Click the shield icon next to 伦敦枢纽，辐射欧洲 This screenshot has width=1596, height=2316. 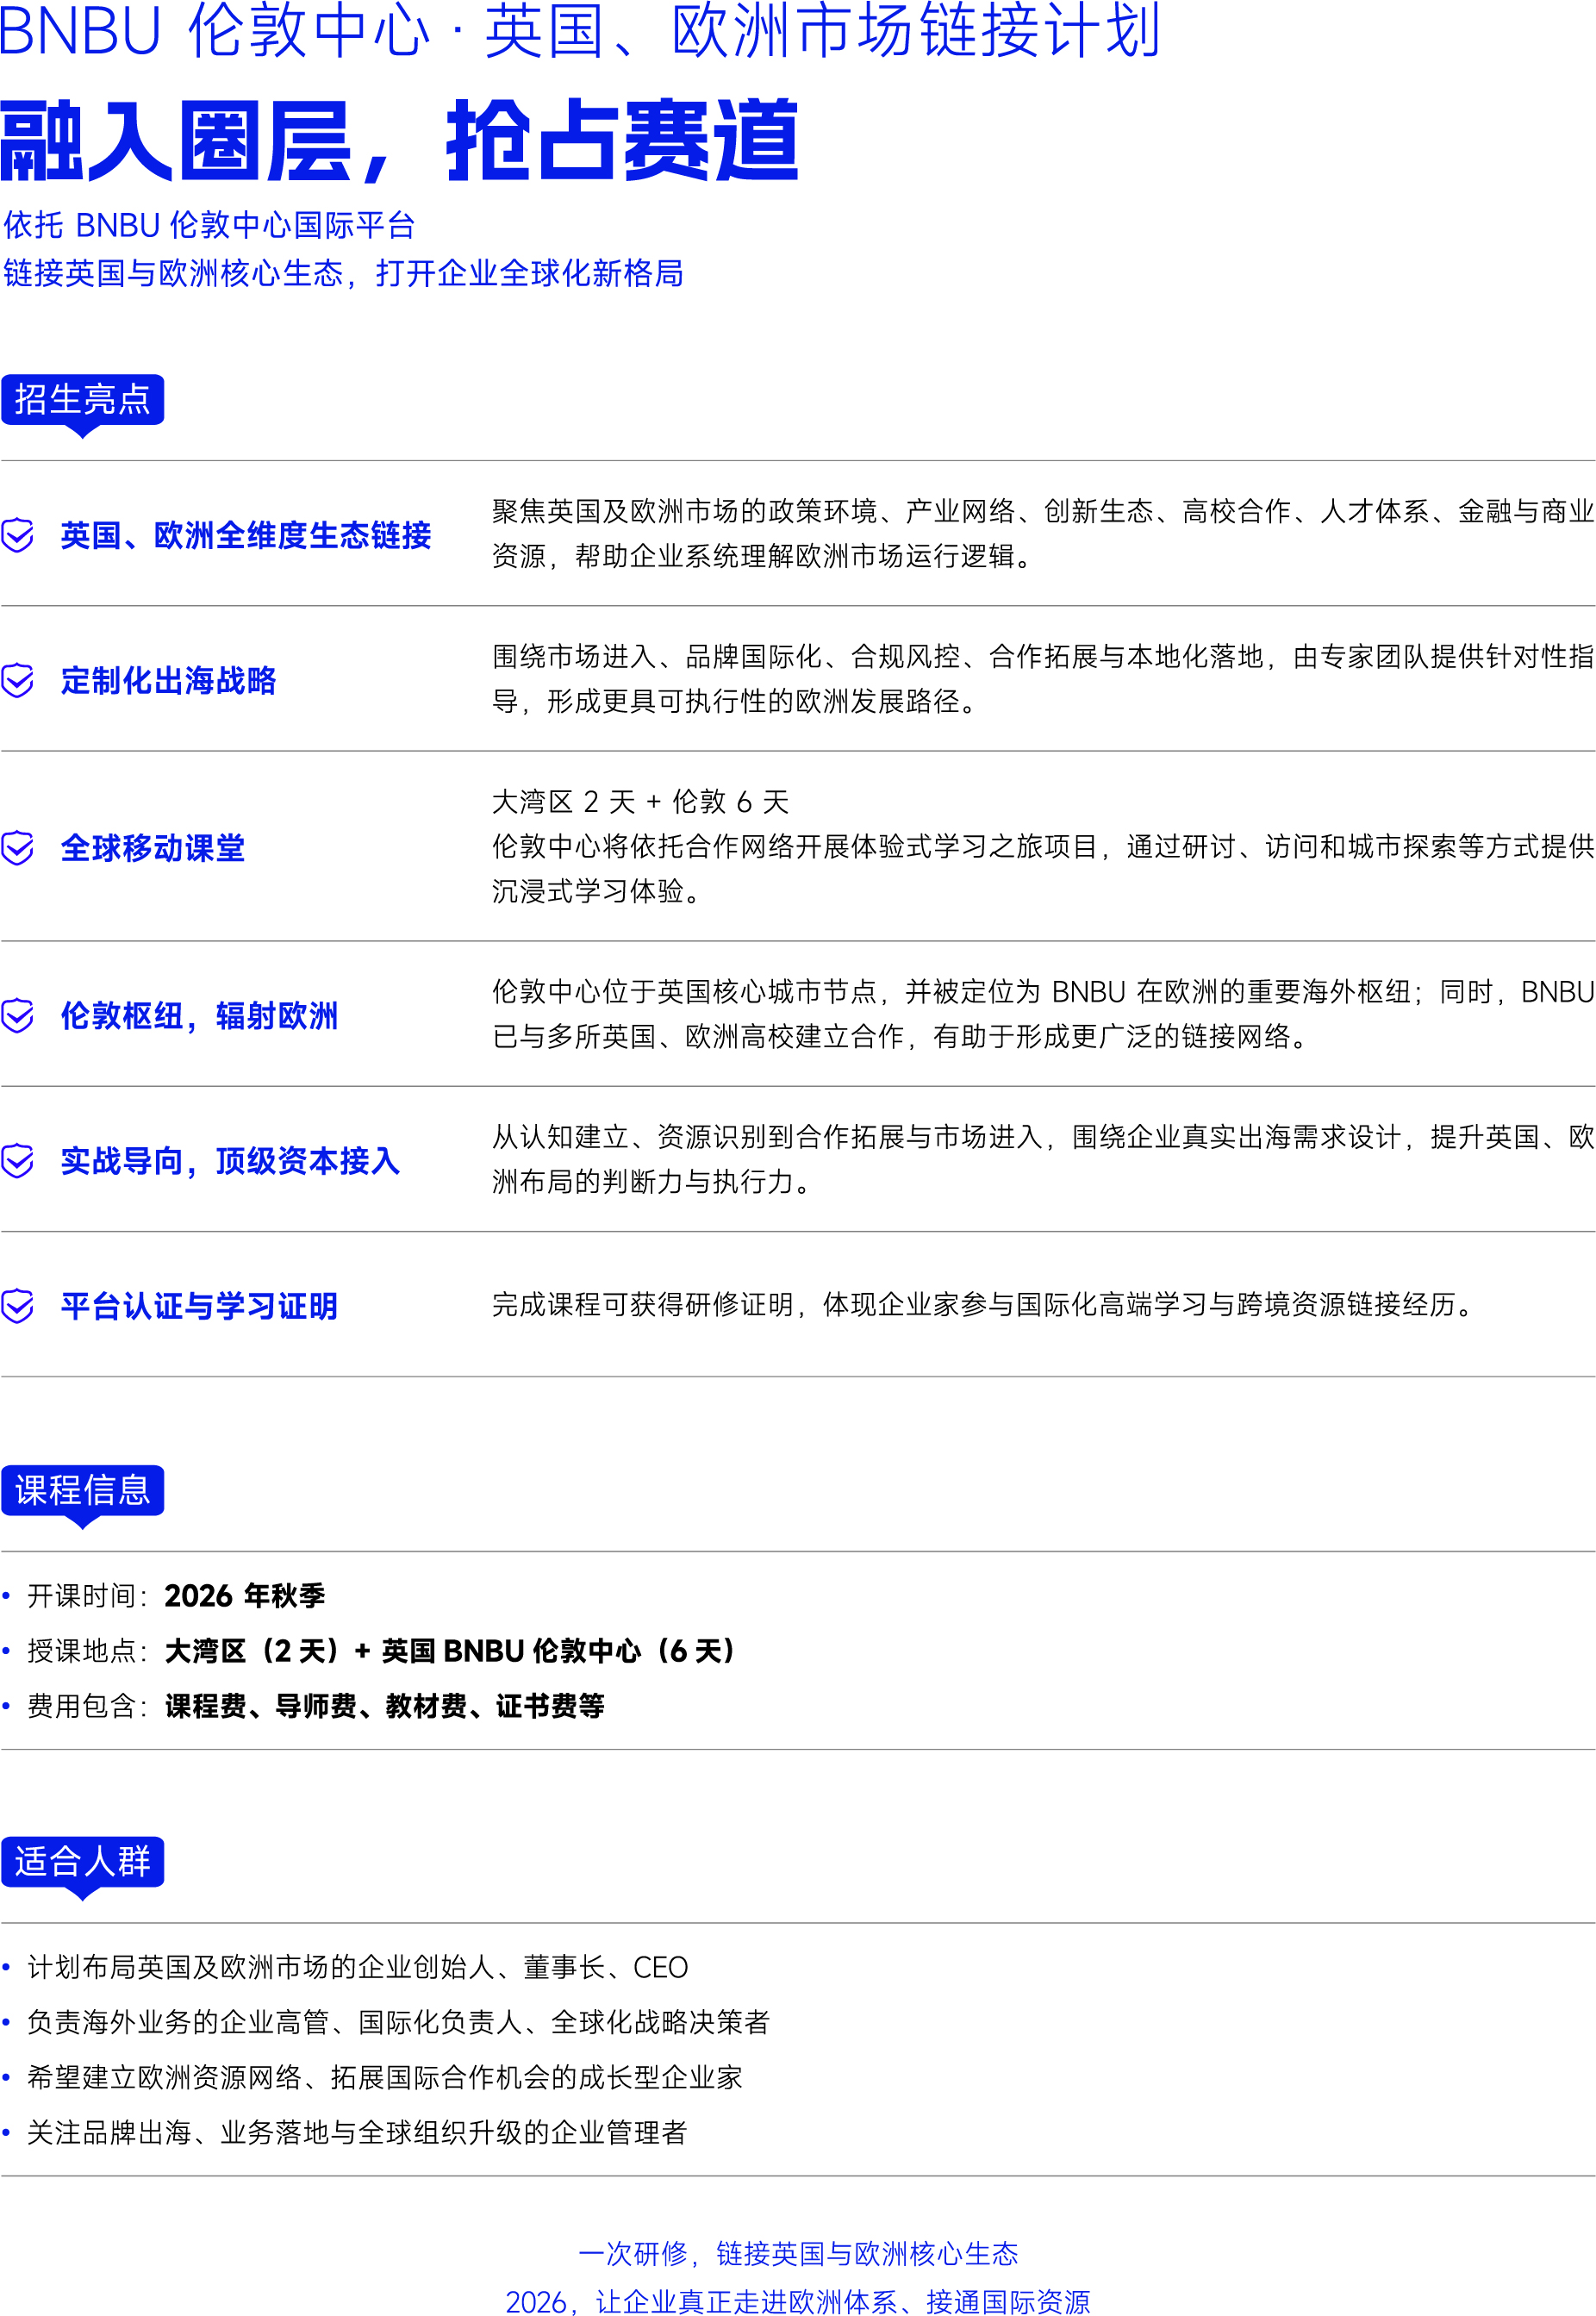[x=18, y=1015]
